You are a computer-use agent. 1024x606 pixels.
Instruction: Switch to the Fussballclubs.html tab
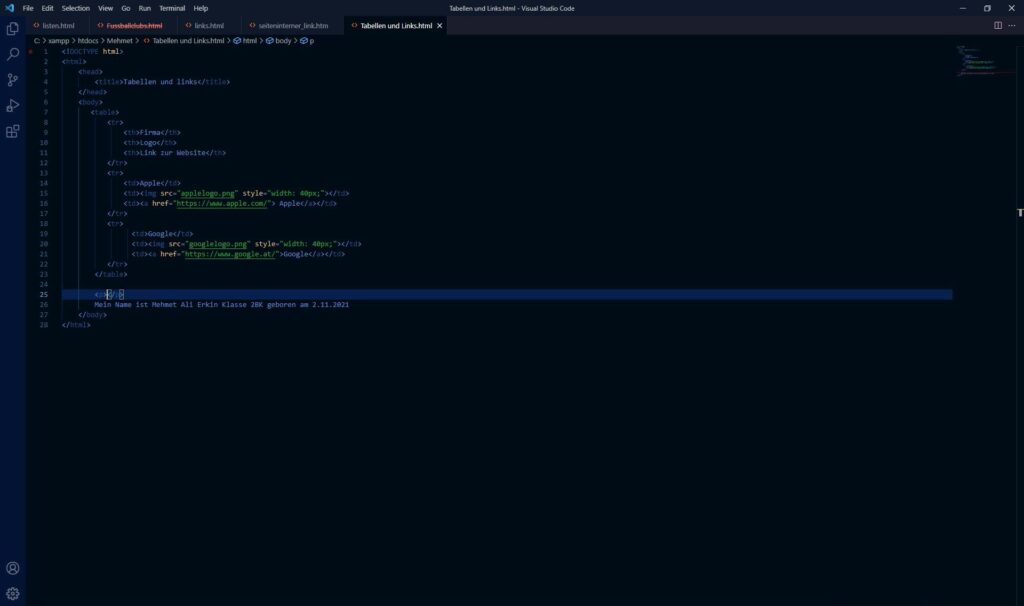tap(134, 25)
